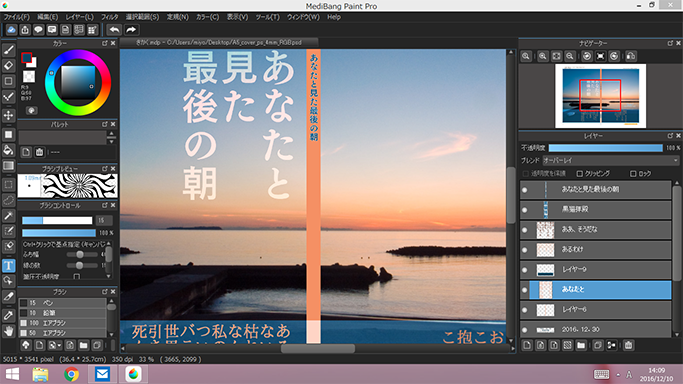Open Chrome from the taskbar
Image resolution: width=683 pixels, height=384 pixels.
(71, 374)
